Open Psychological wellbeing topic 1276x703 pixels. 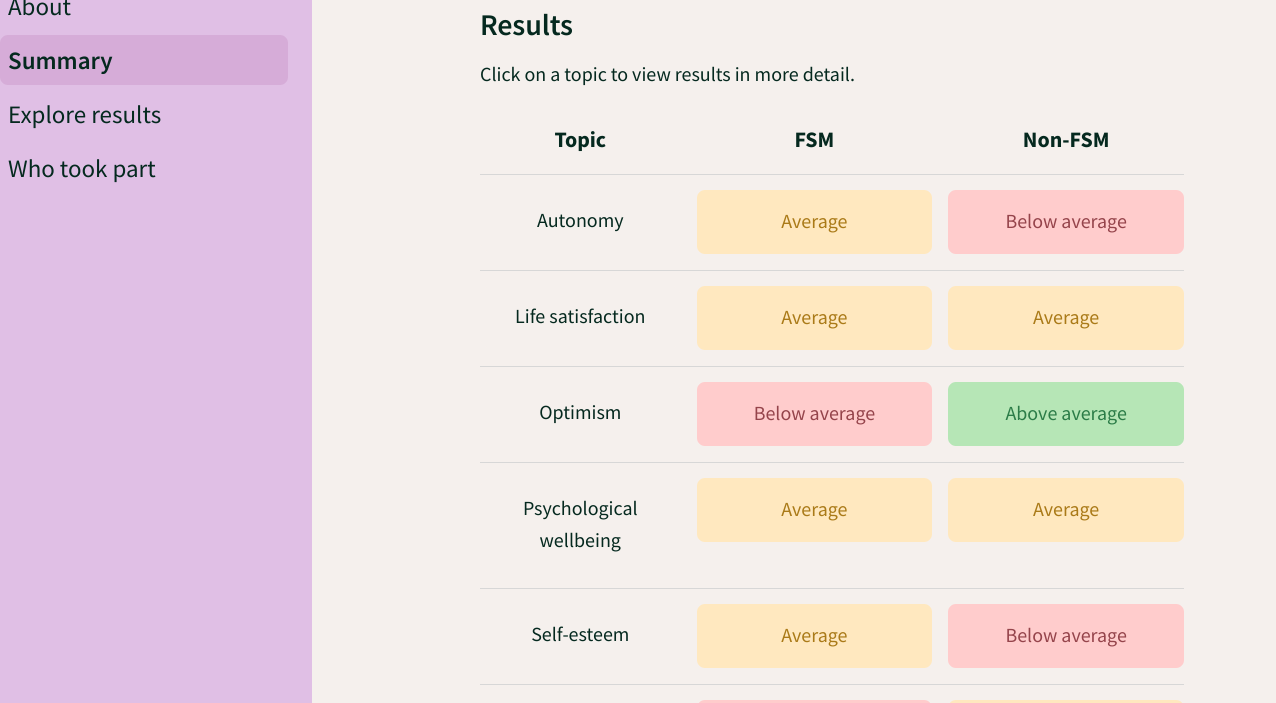tap(580, 524)
